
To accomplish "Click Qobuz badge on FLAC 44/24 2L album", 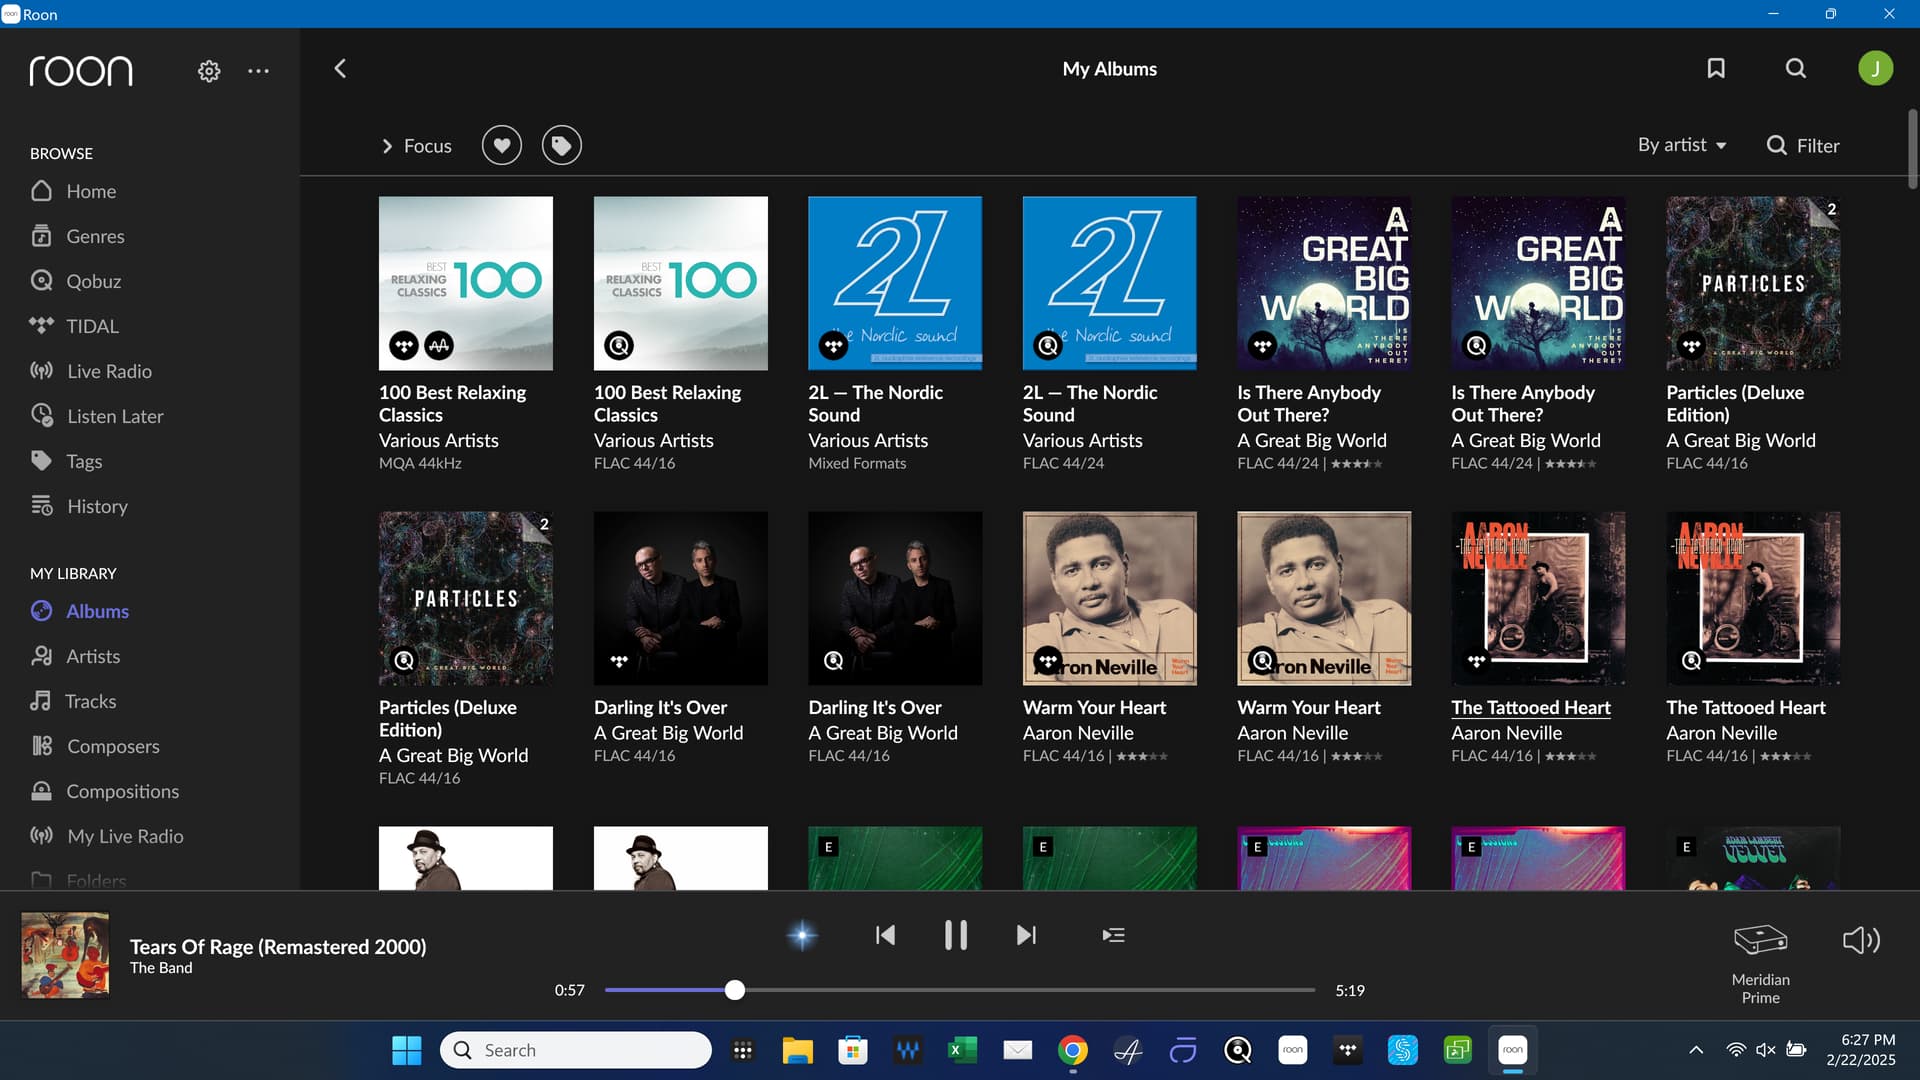I will click(1048, 346).
